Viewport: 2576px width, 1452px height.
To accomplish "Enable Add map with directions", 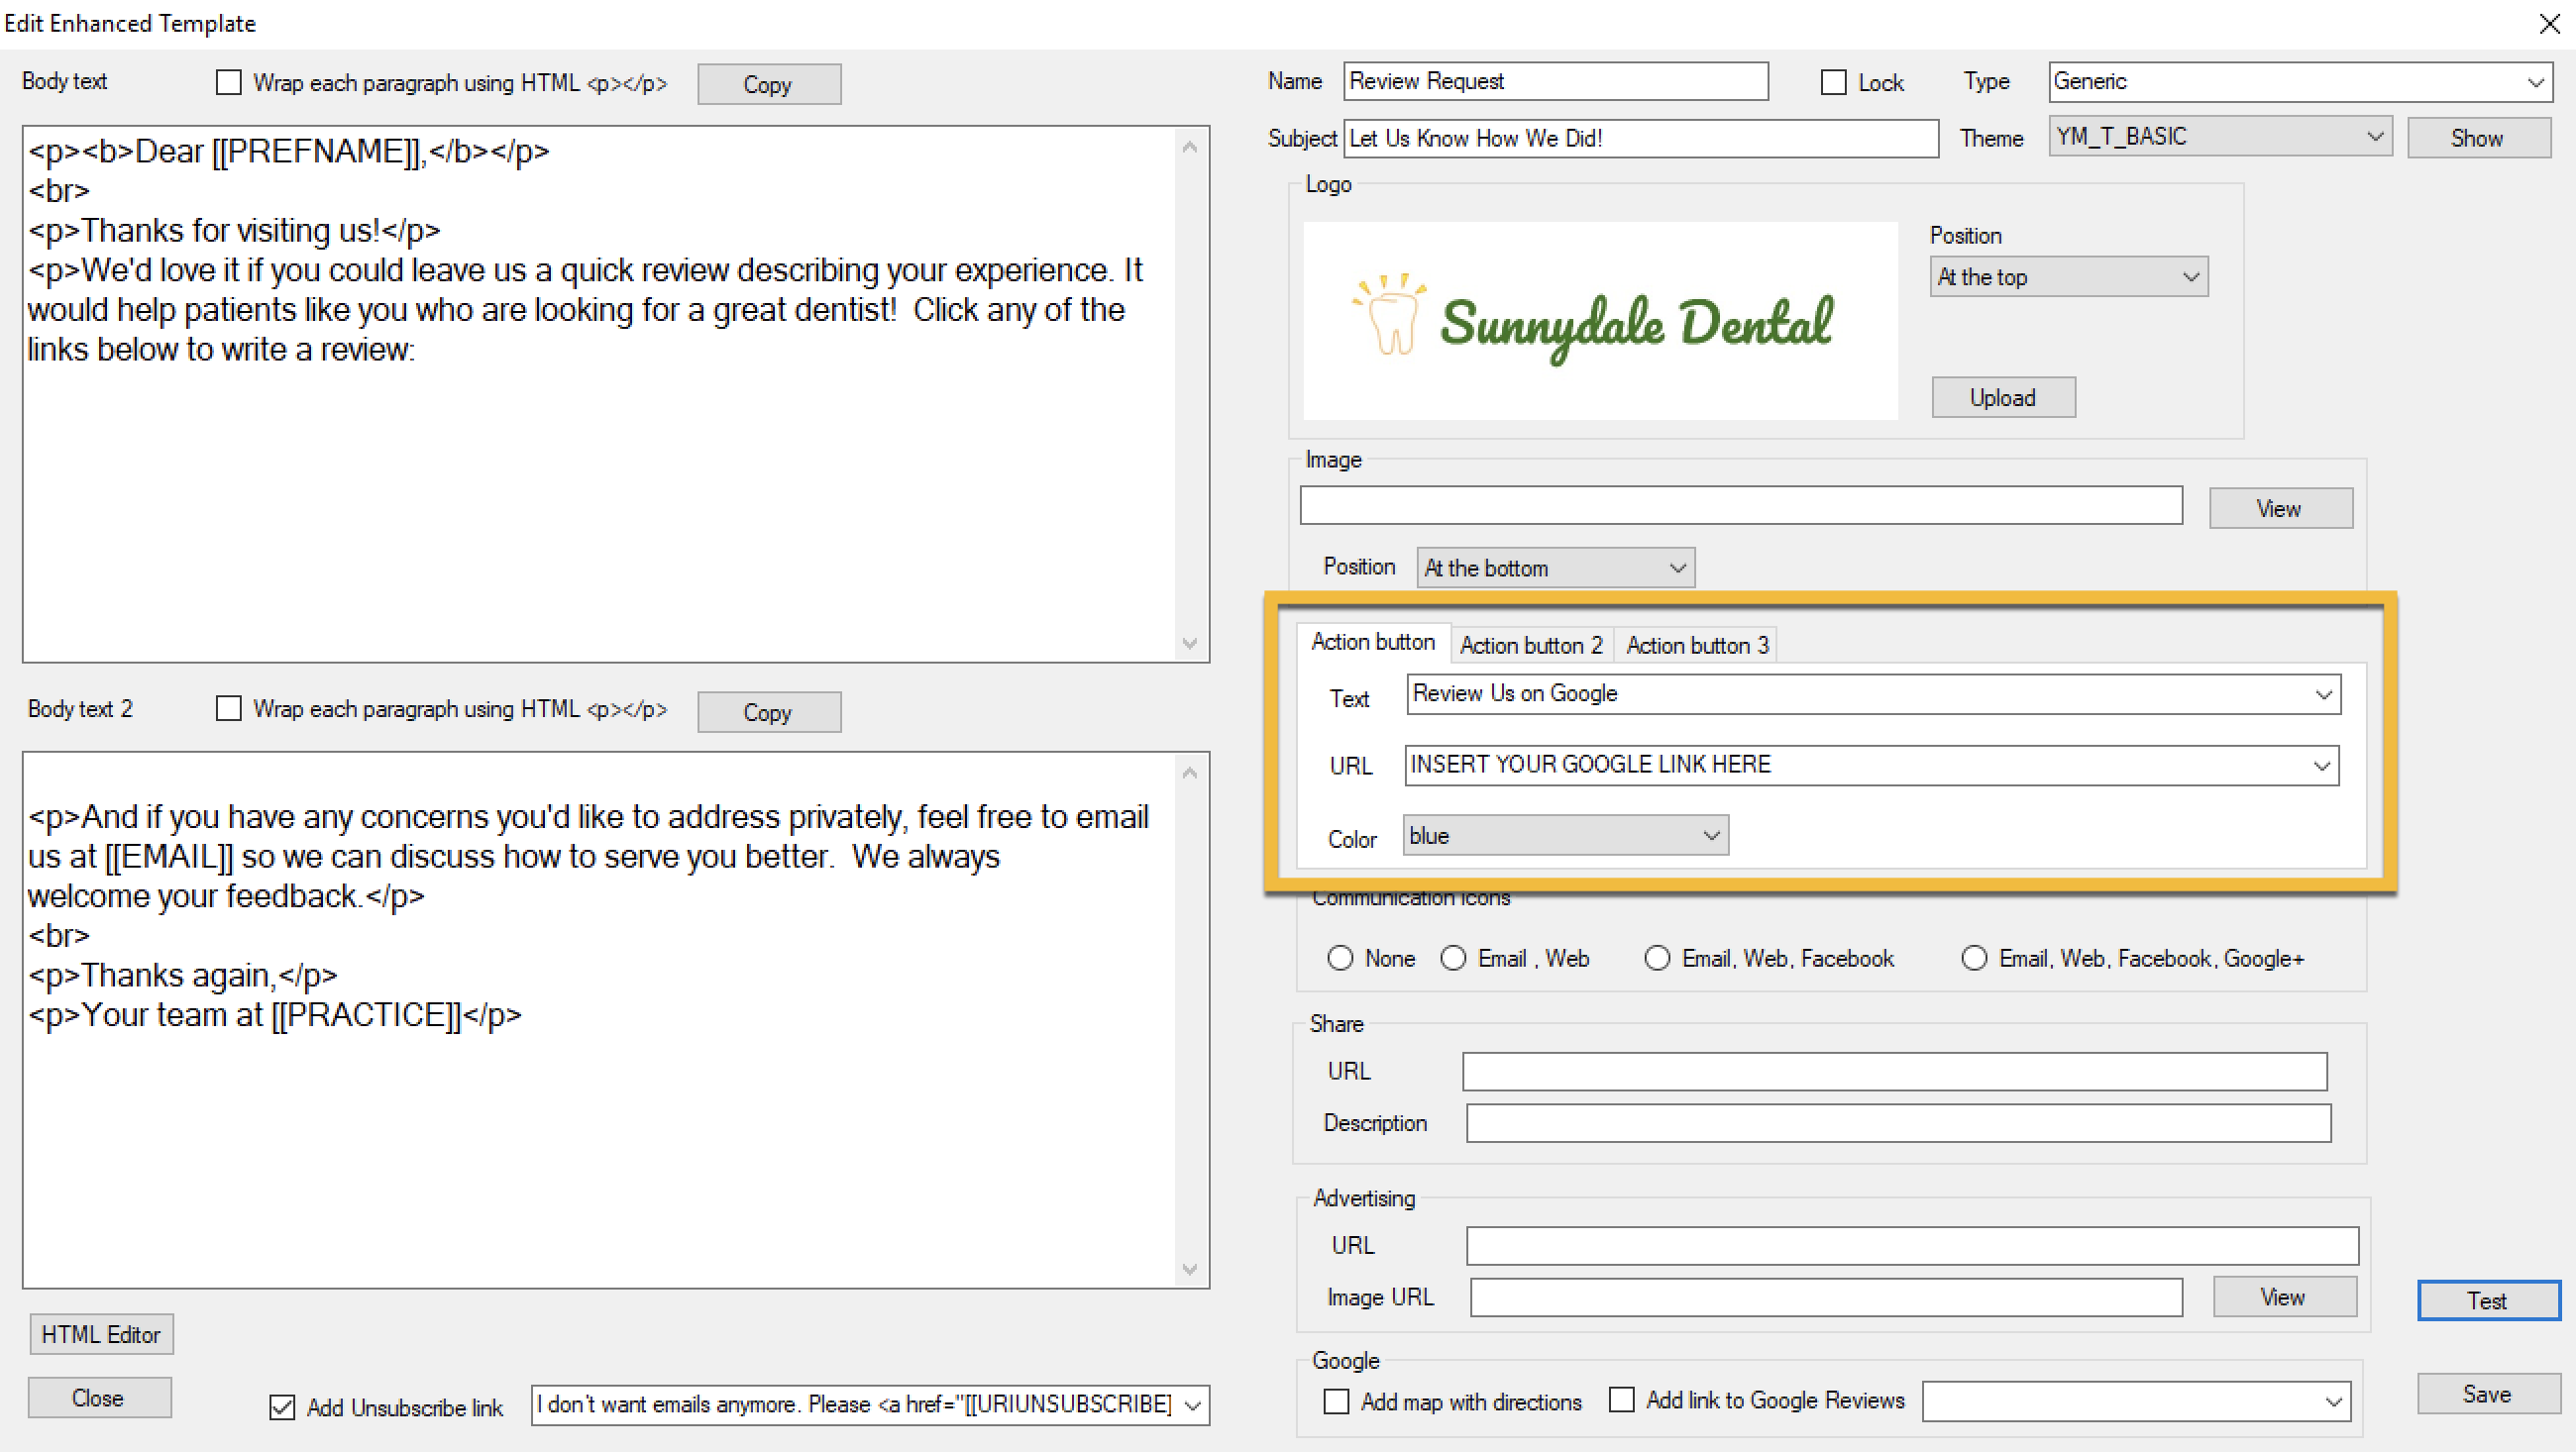I will pyautogui.click(x=1336, y=1401).
